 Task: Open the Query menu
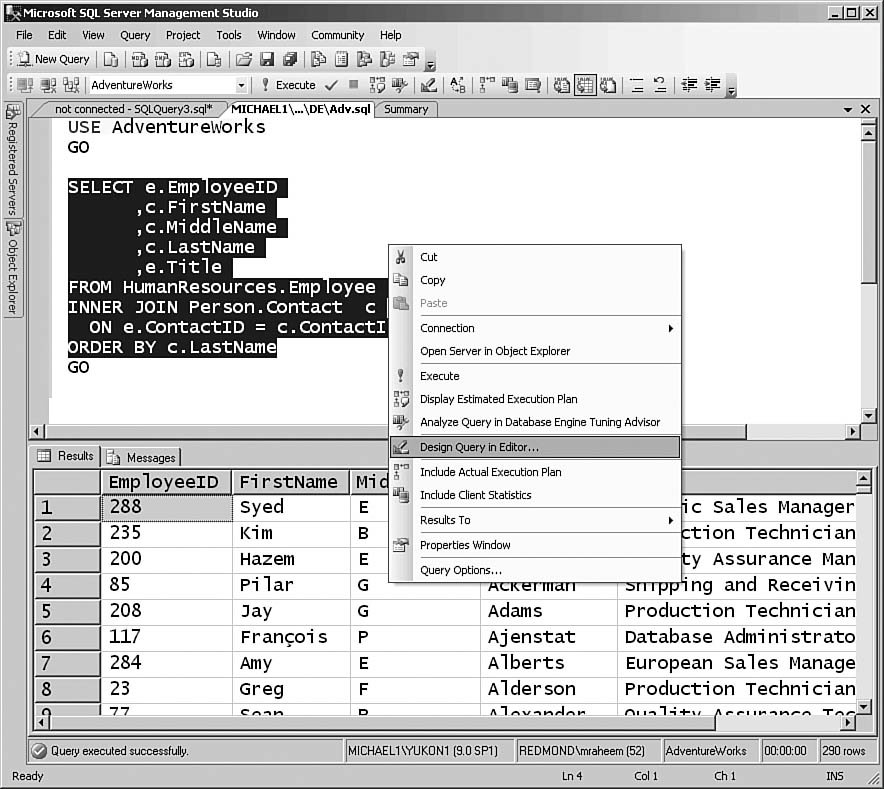135,35
